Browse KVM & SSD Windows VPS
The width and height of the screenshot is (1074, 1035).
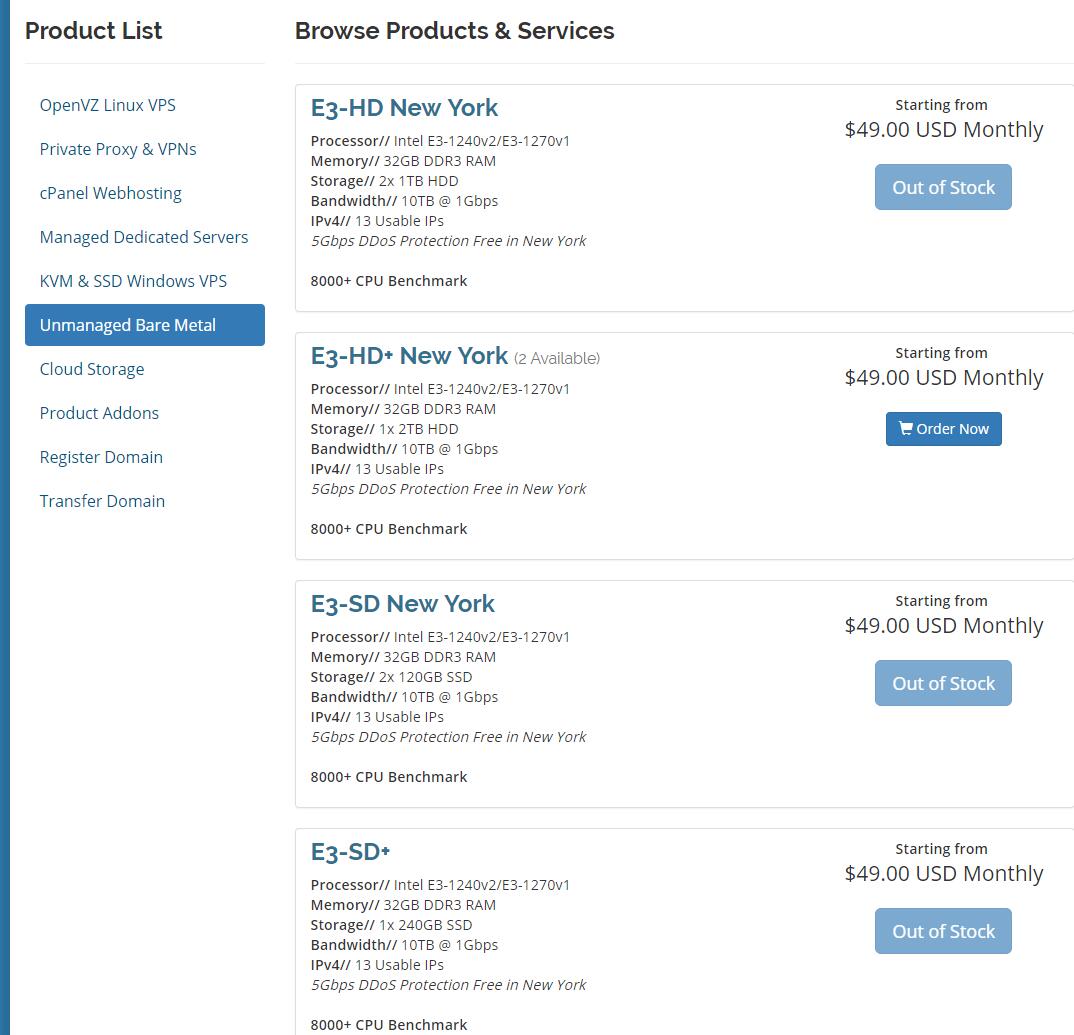point(133,281)
